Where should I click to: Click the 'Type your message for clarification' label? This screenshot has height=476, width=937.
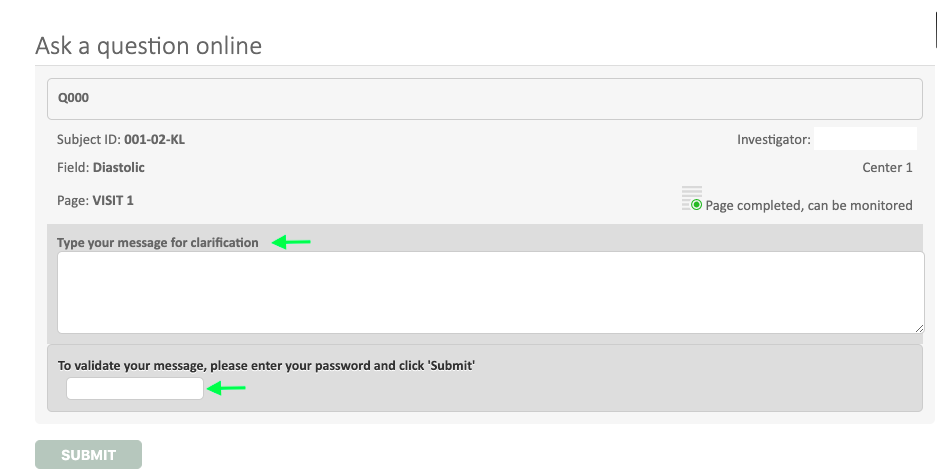(158, 243)
